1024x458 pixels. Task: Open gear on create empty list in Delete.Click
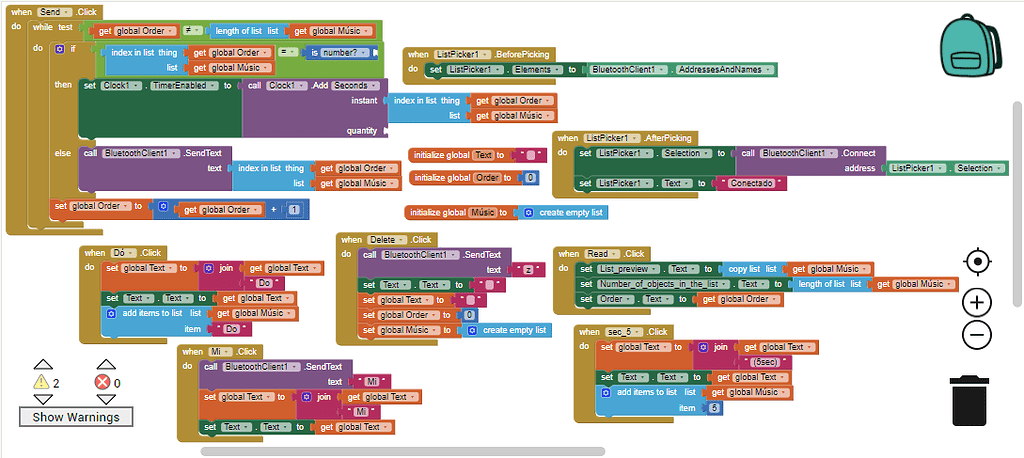[472, 331]
